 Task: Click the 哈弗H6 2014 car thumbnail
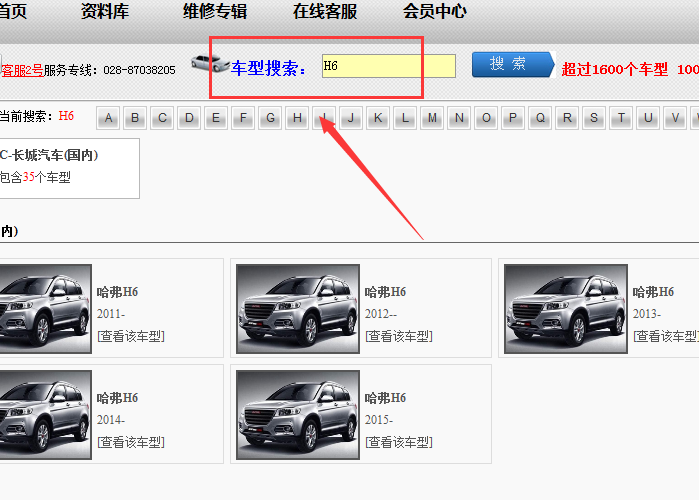coord(45,415)
